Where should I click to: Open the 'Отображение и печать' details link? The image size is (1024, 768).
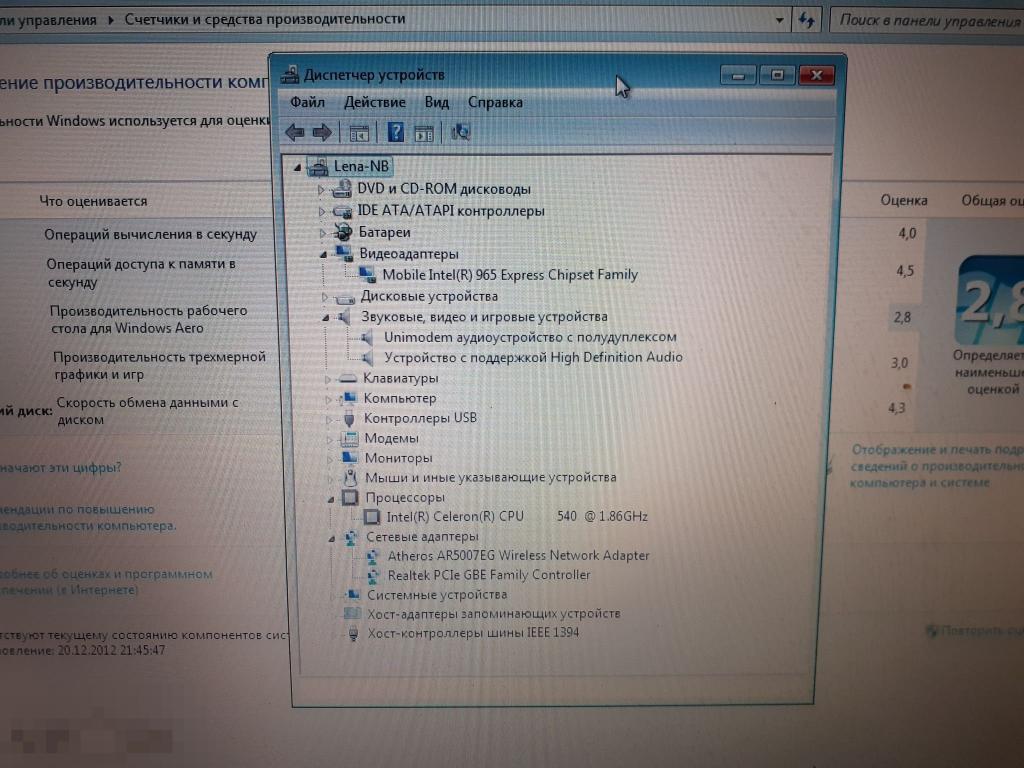pos(936,466)
